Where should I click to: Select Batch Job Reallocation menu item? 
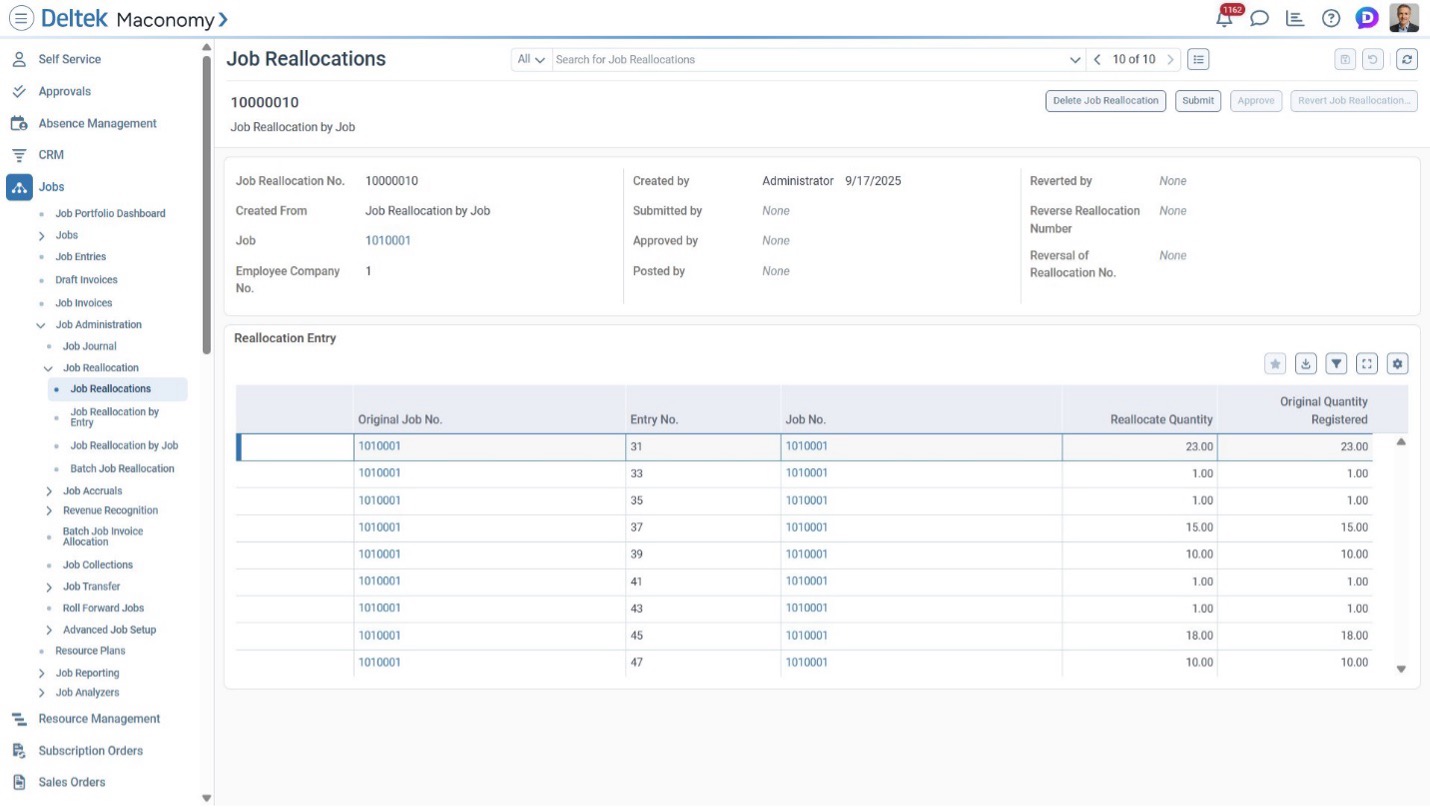click(122, 469)
